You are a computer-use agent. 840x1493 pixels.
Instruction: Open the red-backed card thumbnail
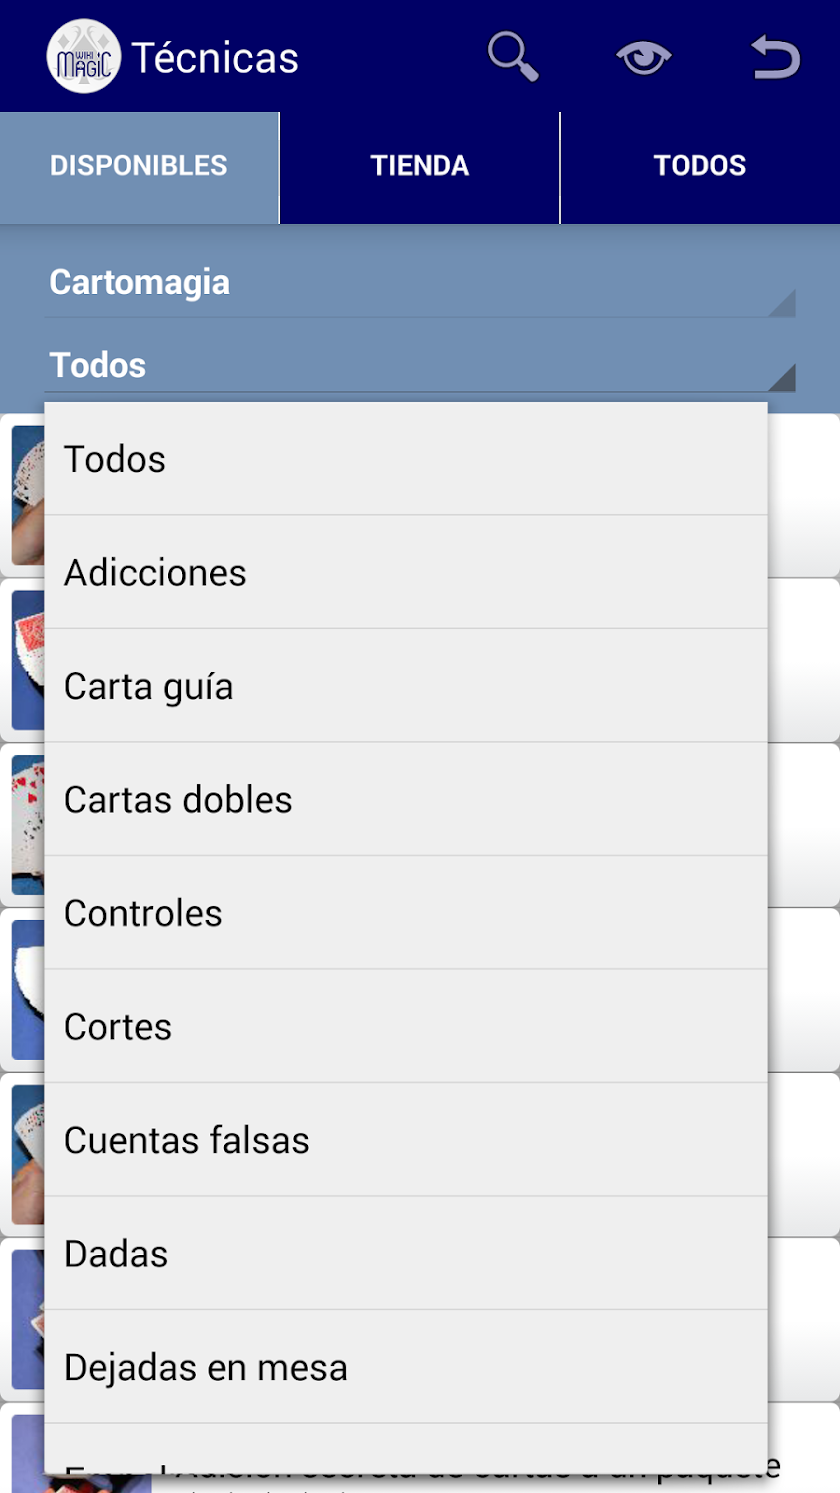click(28, 660)
